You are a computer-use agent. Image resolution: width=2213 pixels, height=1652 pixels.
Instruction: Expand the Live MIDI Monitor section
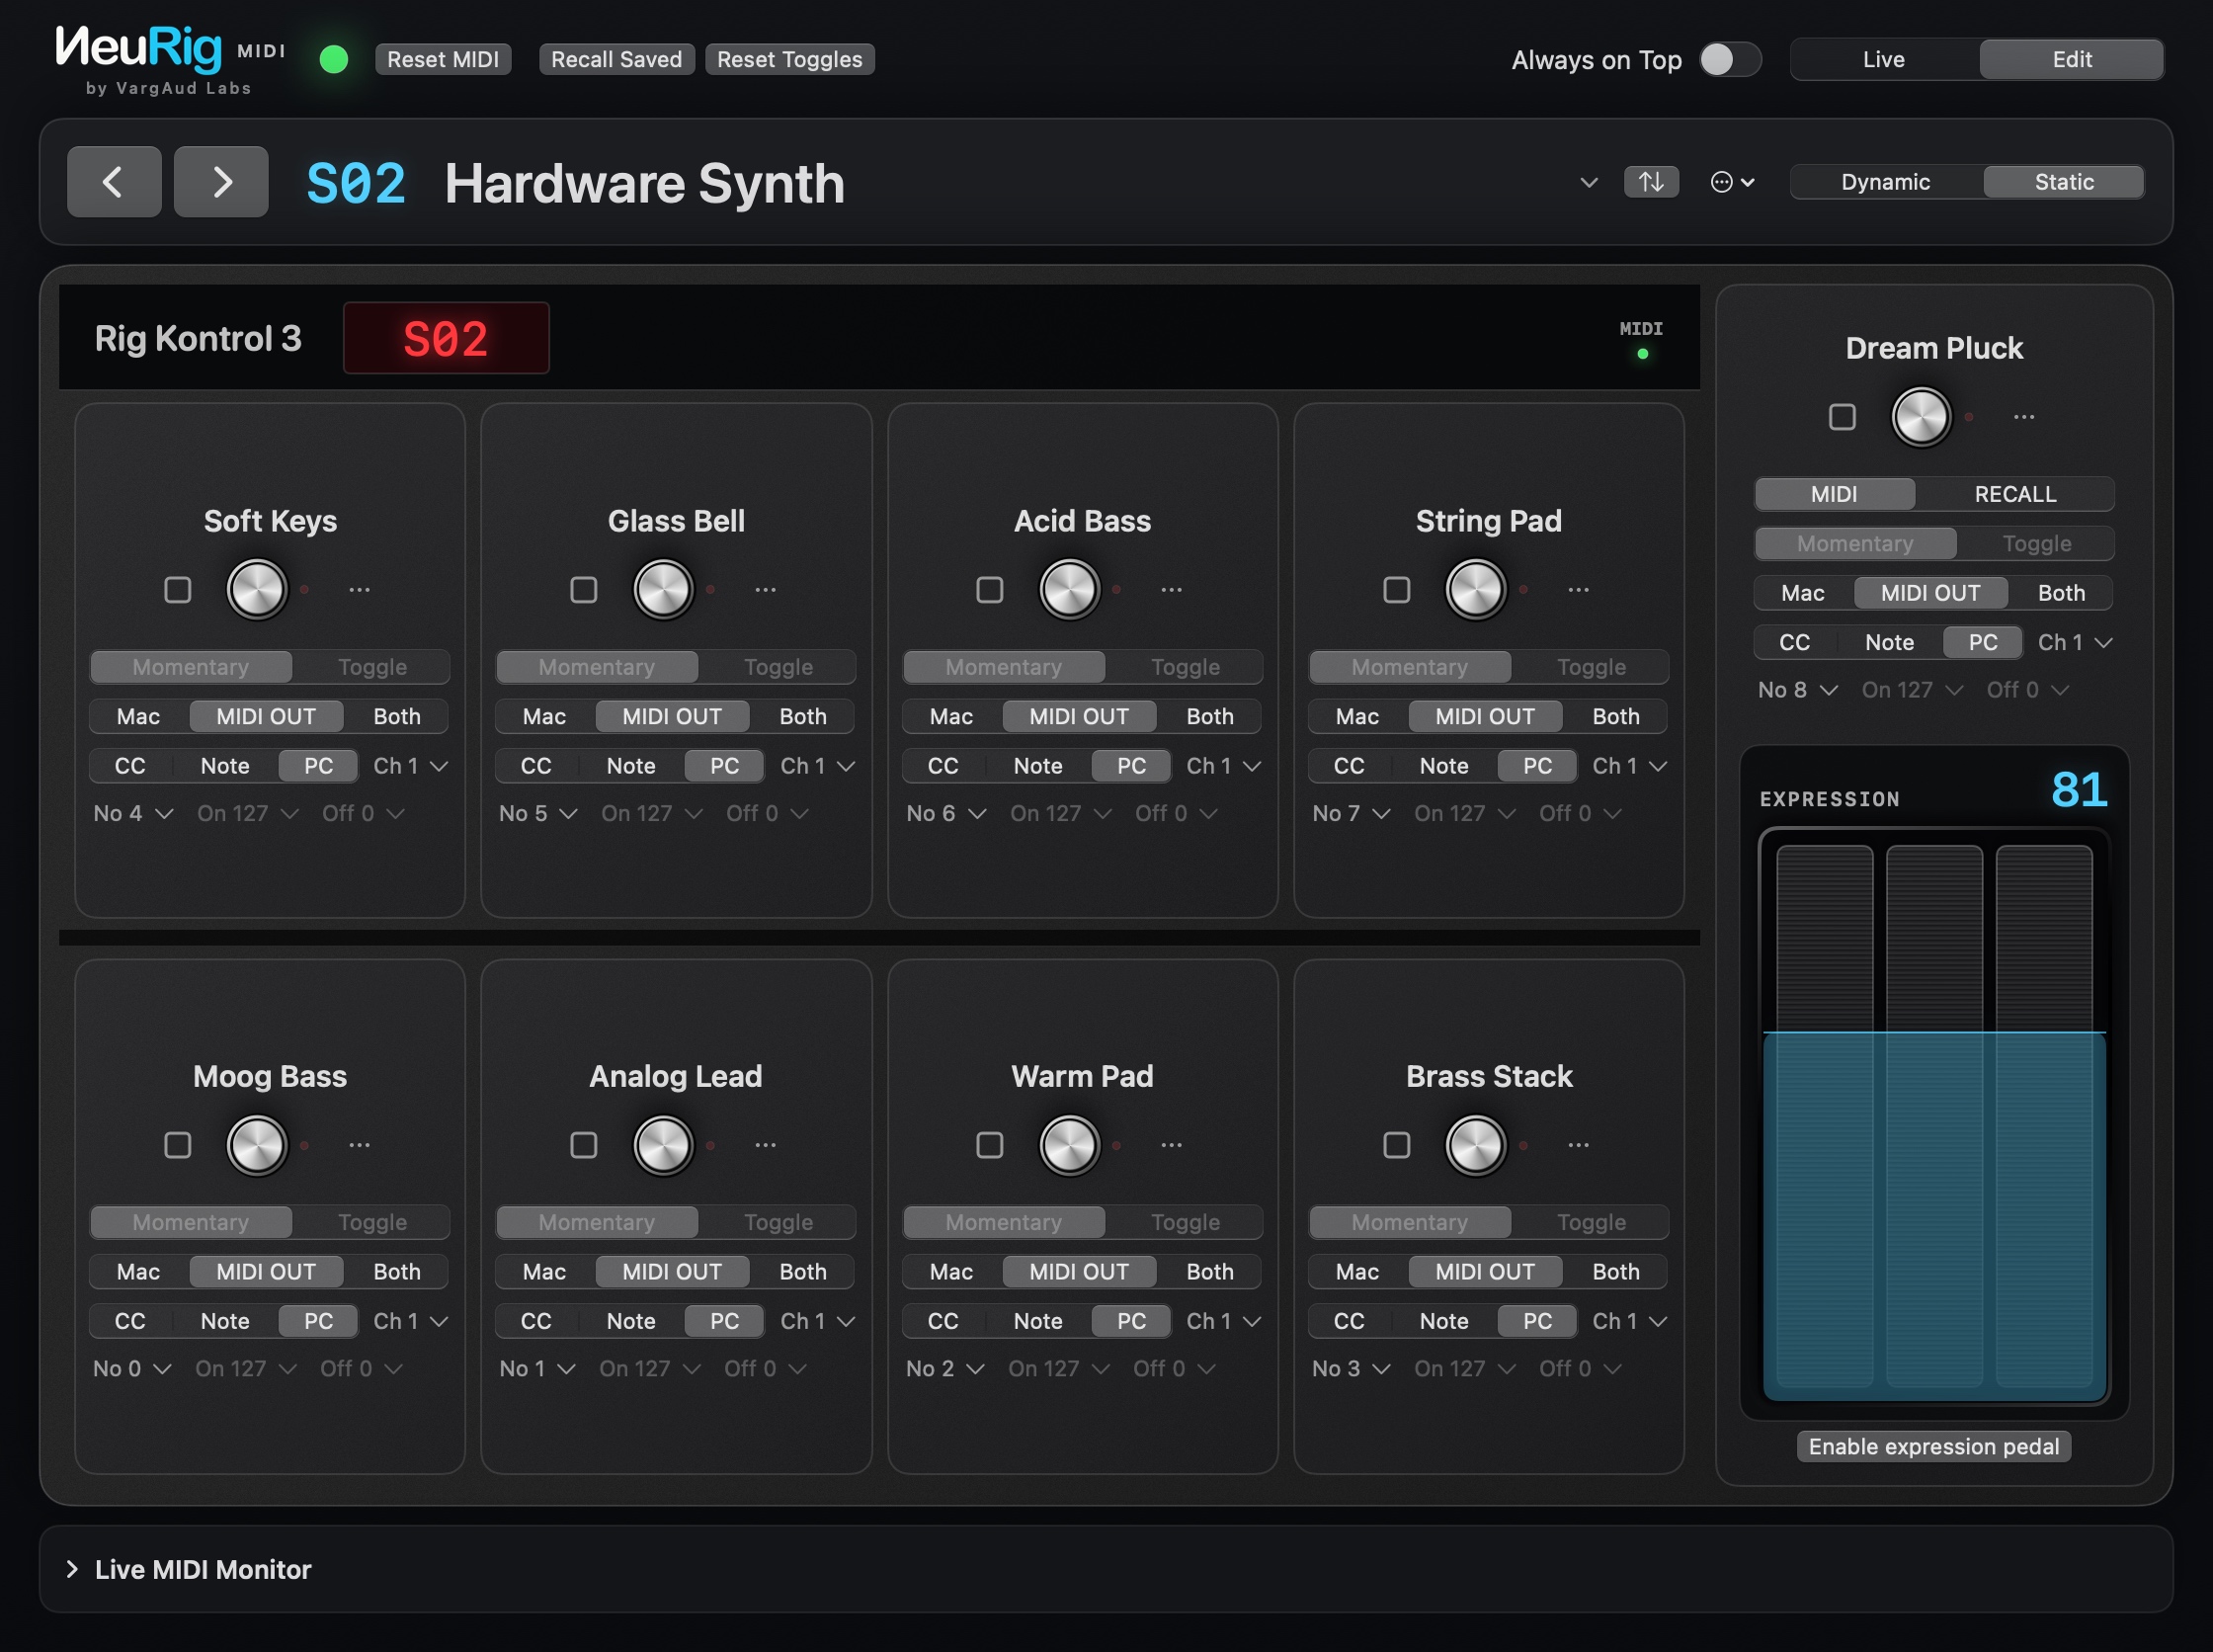72,1569
